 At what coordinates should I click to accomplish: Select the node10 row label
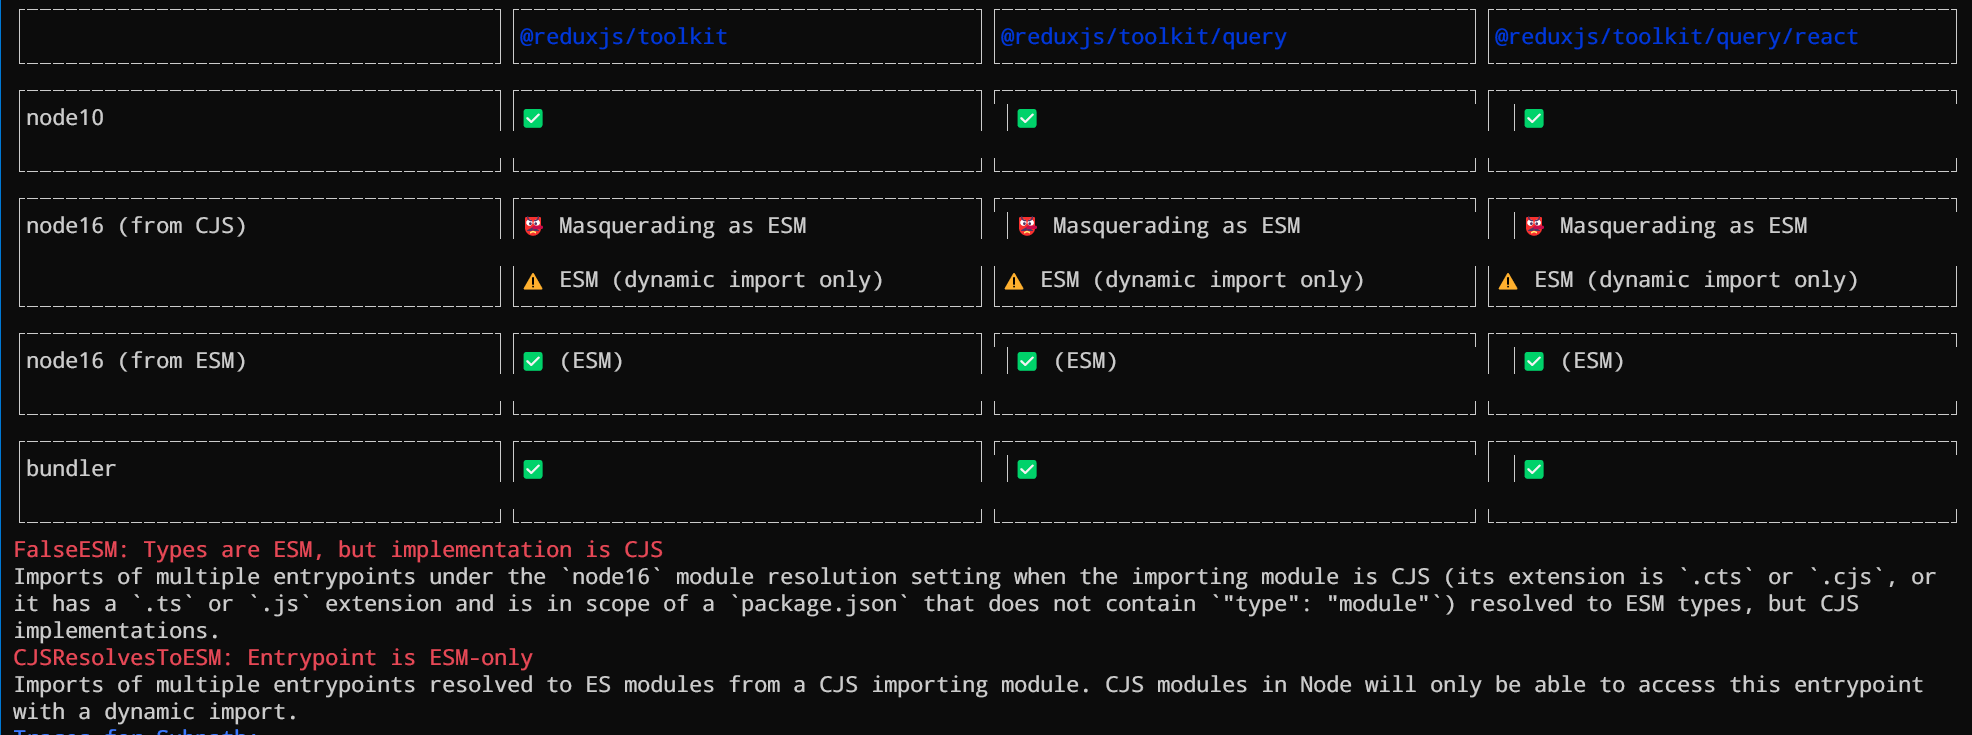(65, 118)
